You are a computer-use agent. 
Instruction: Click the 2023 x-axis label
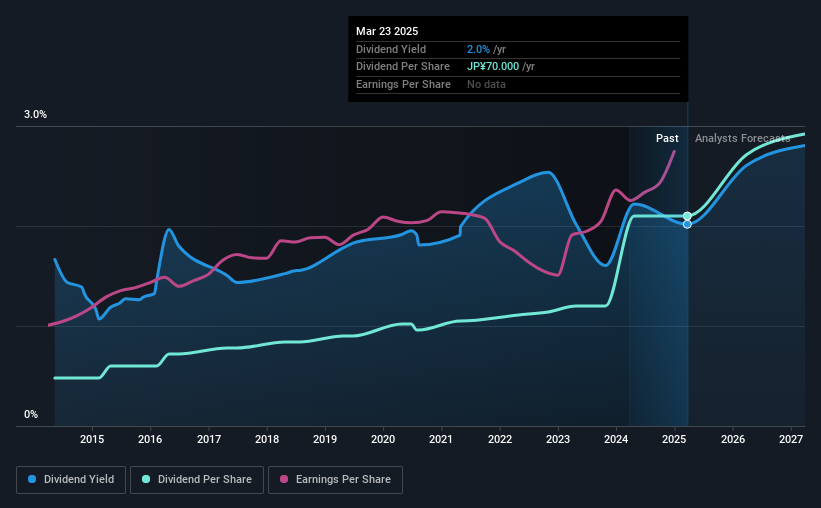(x=558, y=439)
